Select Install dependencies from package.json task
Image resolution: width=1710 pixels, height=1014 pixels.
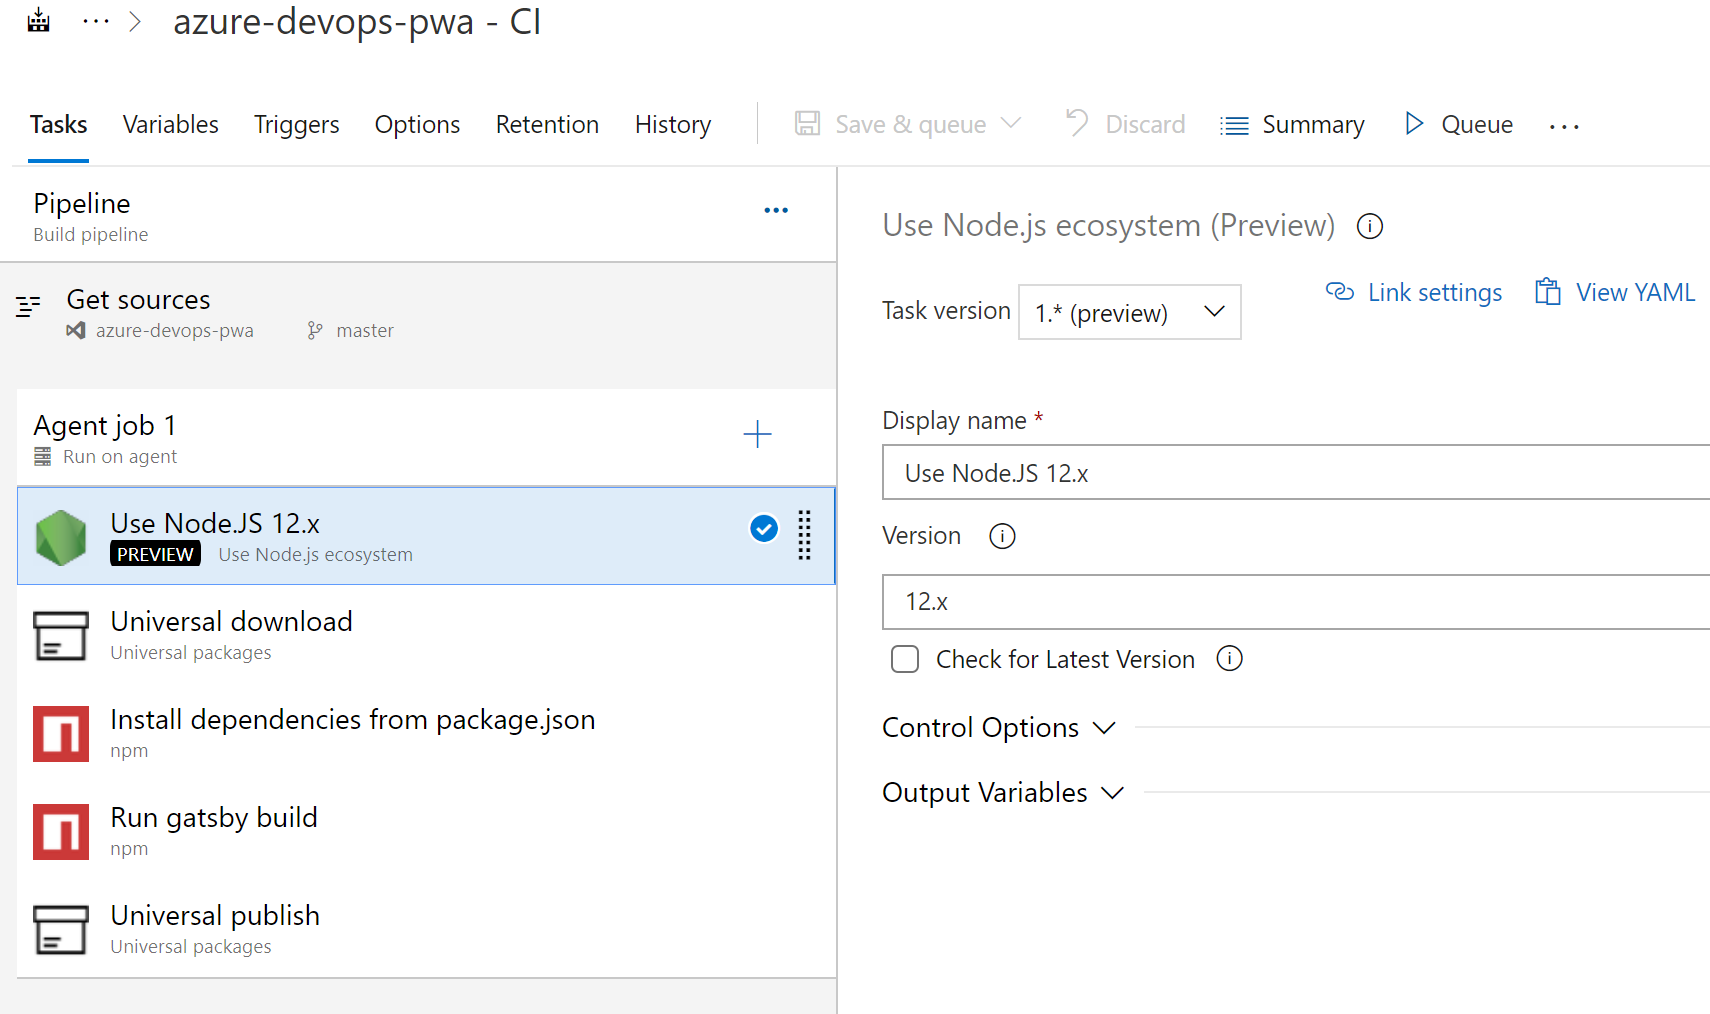[x=426, y=733]
